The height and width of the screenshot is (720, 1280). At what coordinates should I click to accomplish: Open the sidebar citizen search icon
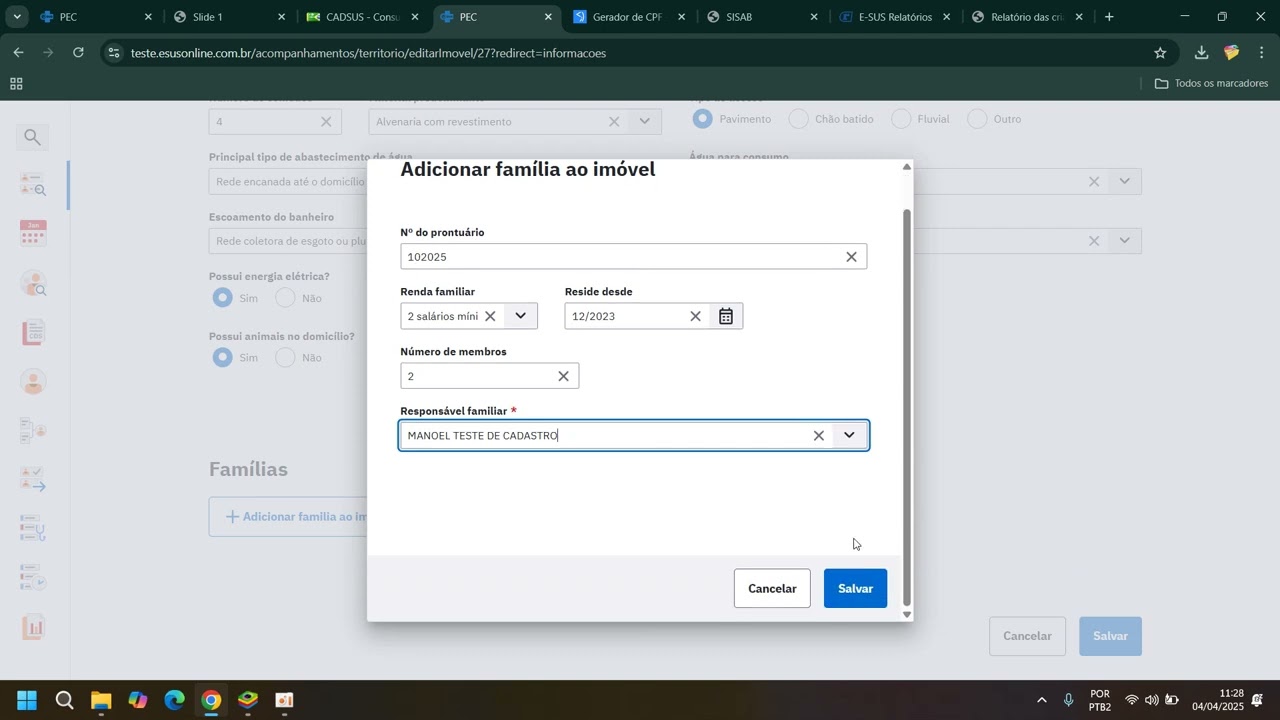click(x=33, y=284)
